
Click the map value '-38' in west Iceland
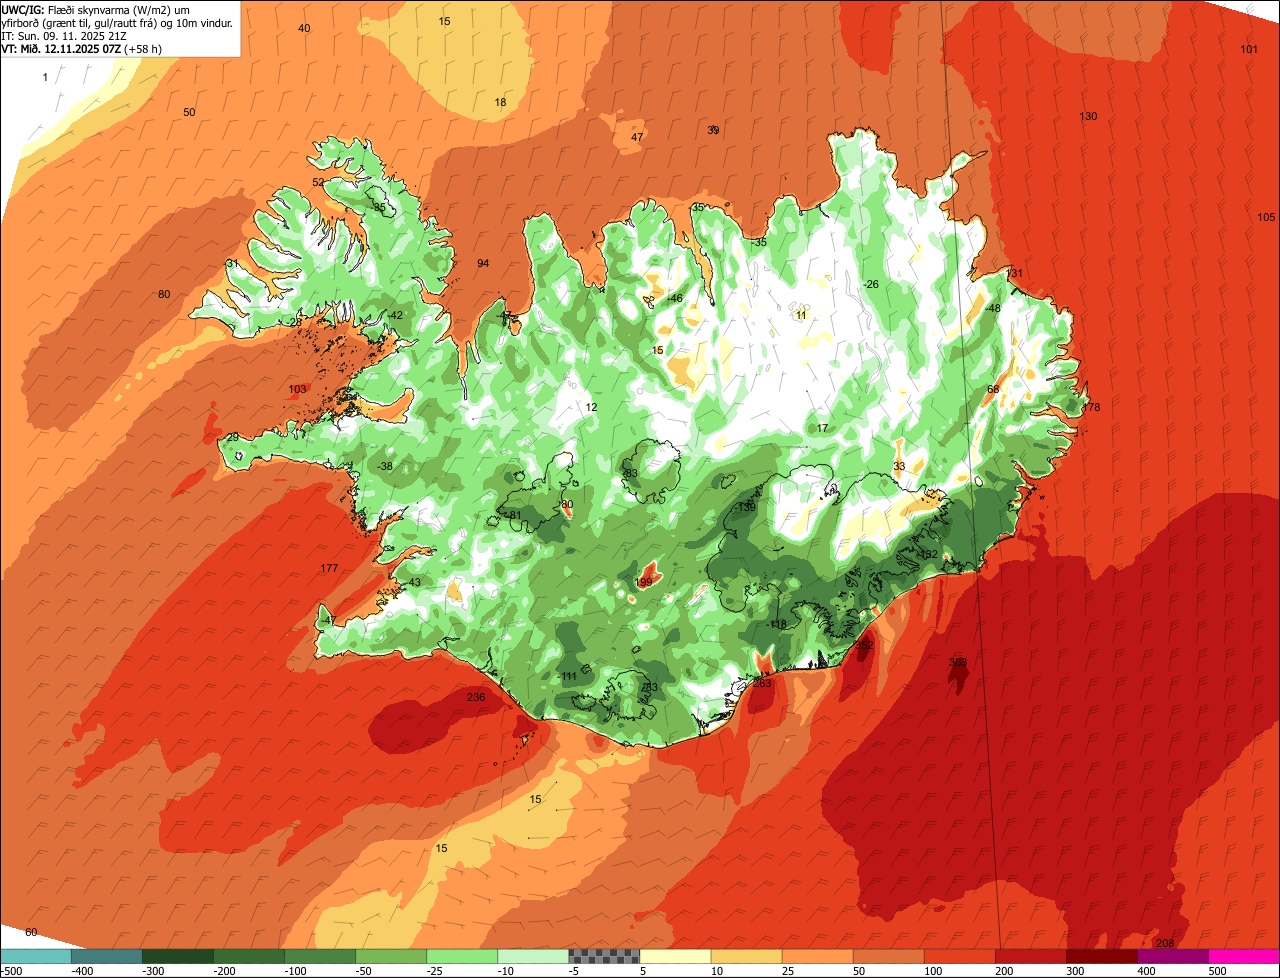[384, 467]
